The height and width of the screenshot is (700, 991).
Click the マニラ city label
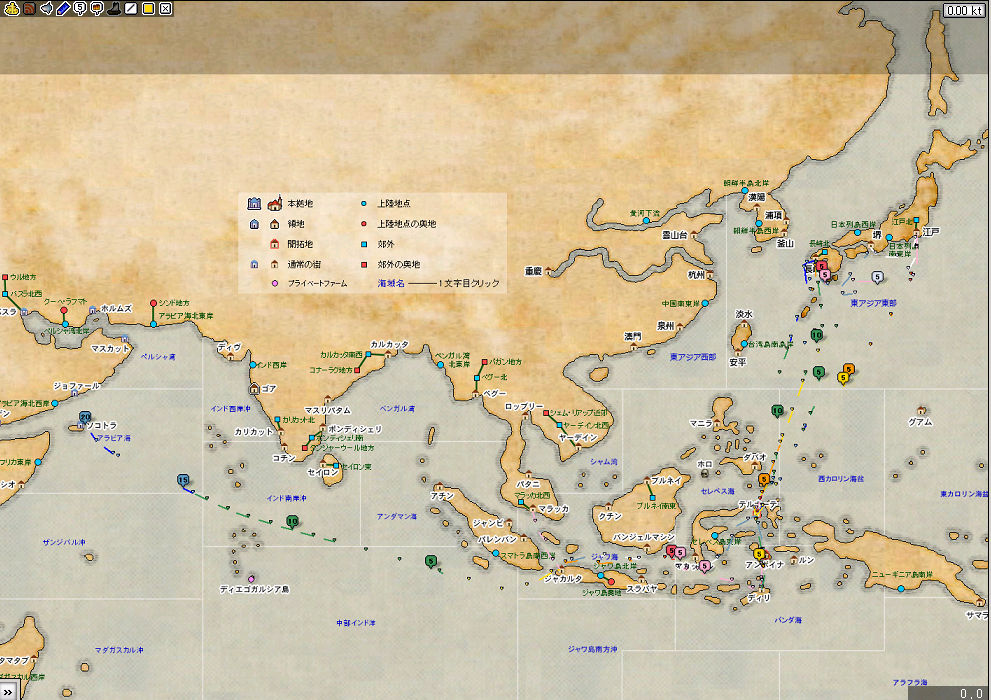point(701,423)
